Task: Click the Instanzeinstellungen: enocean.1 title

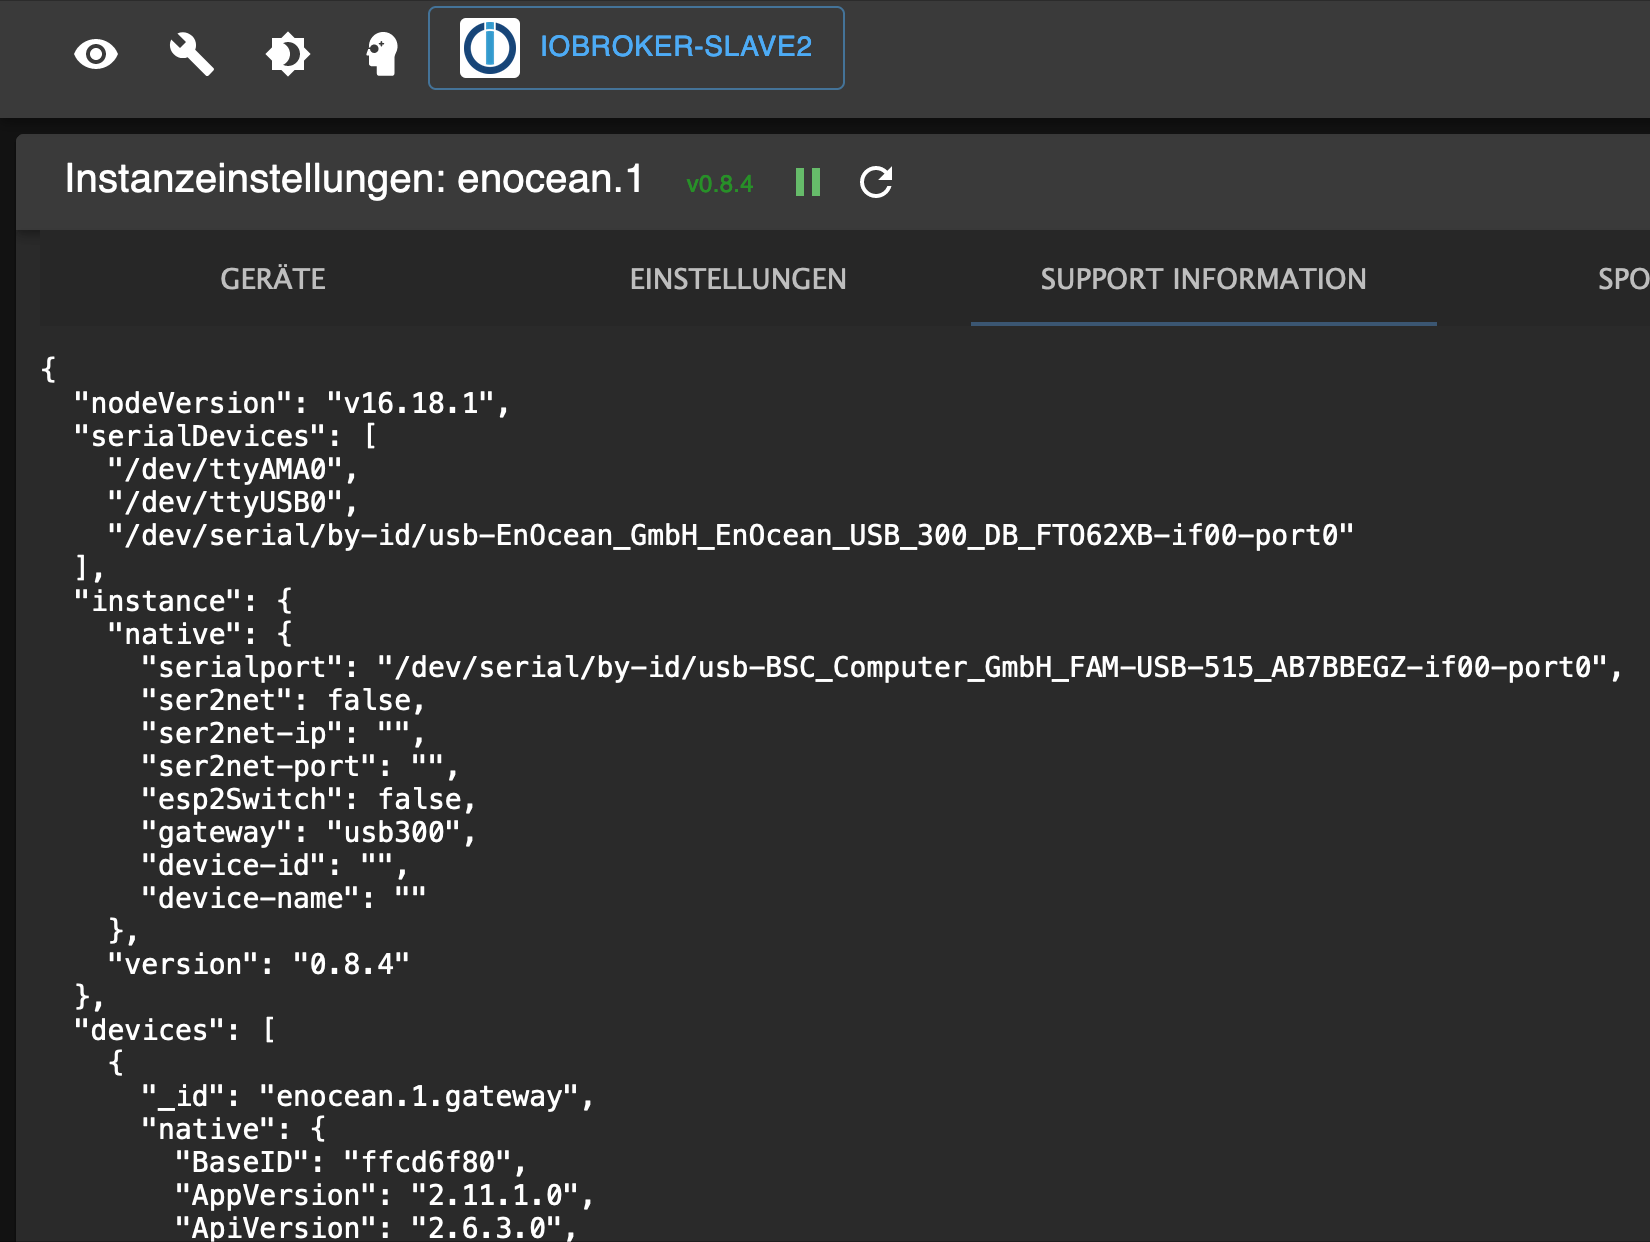Action: click(x=354, y=180)
